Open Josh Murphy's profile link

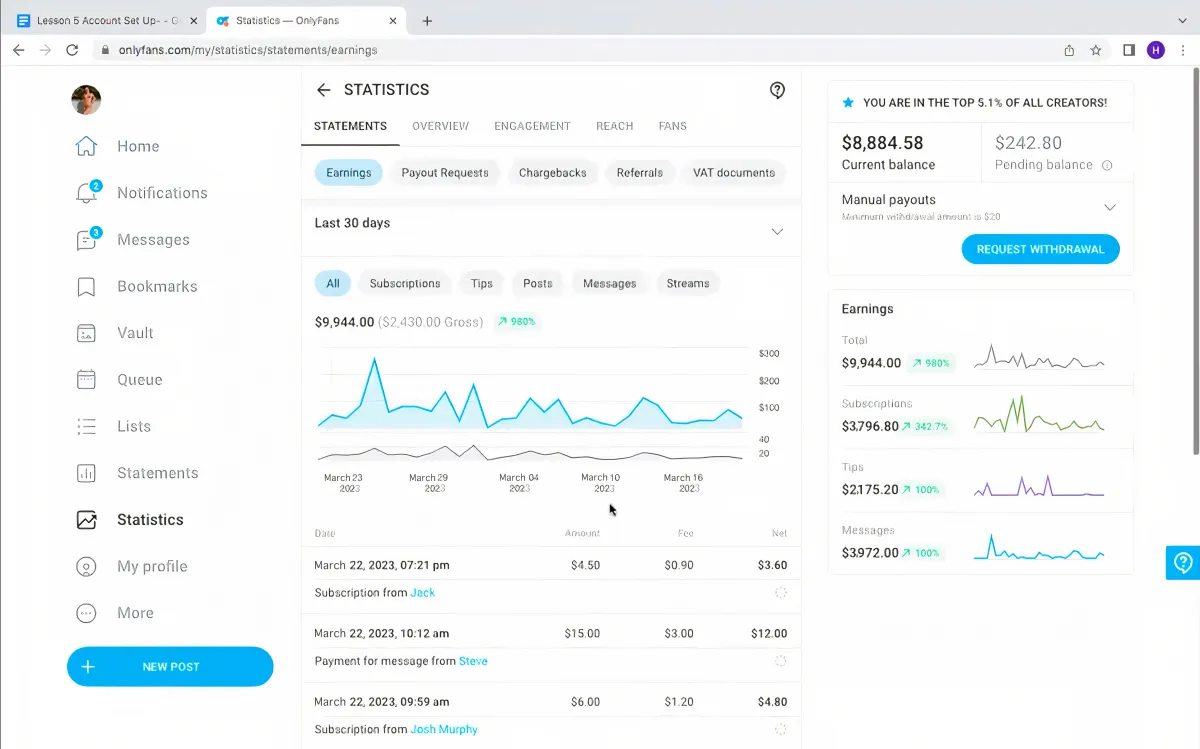[444, 730]
